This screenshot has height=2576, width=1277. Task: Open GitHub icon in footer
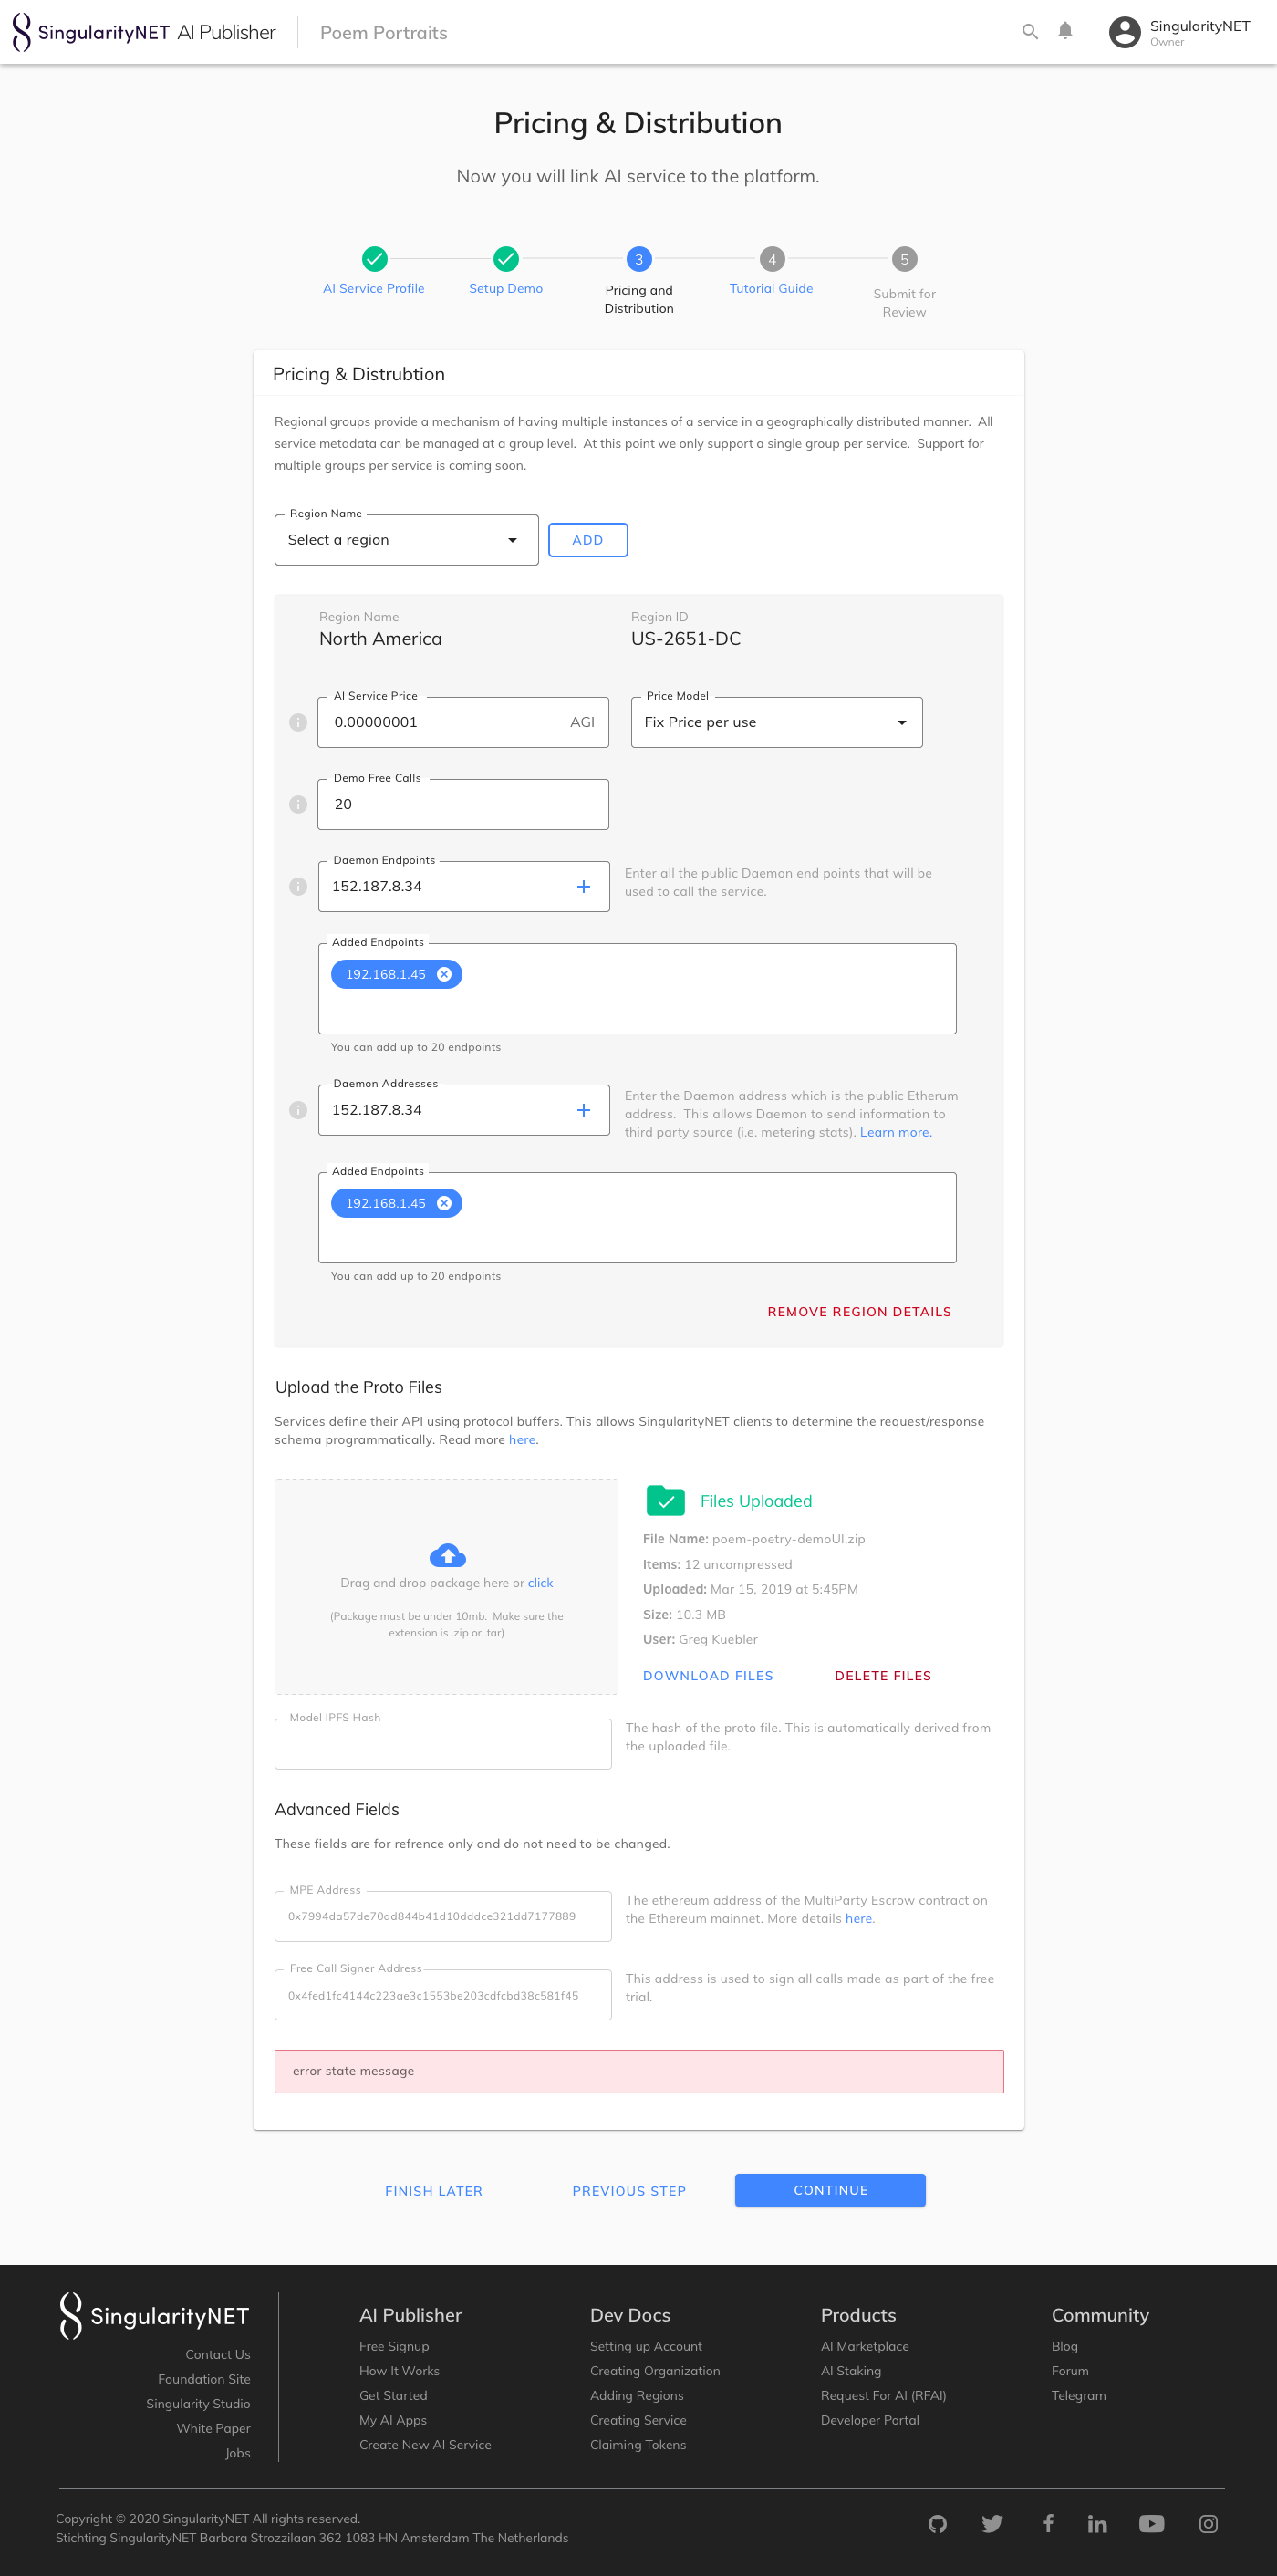click(x=937, y=2524)
